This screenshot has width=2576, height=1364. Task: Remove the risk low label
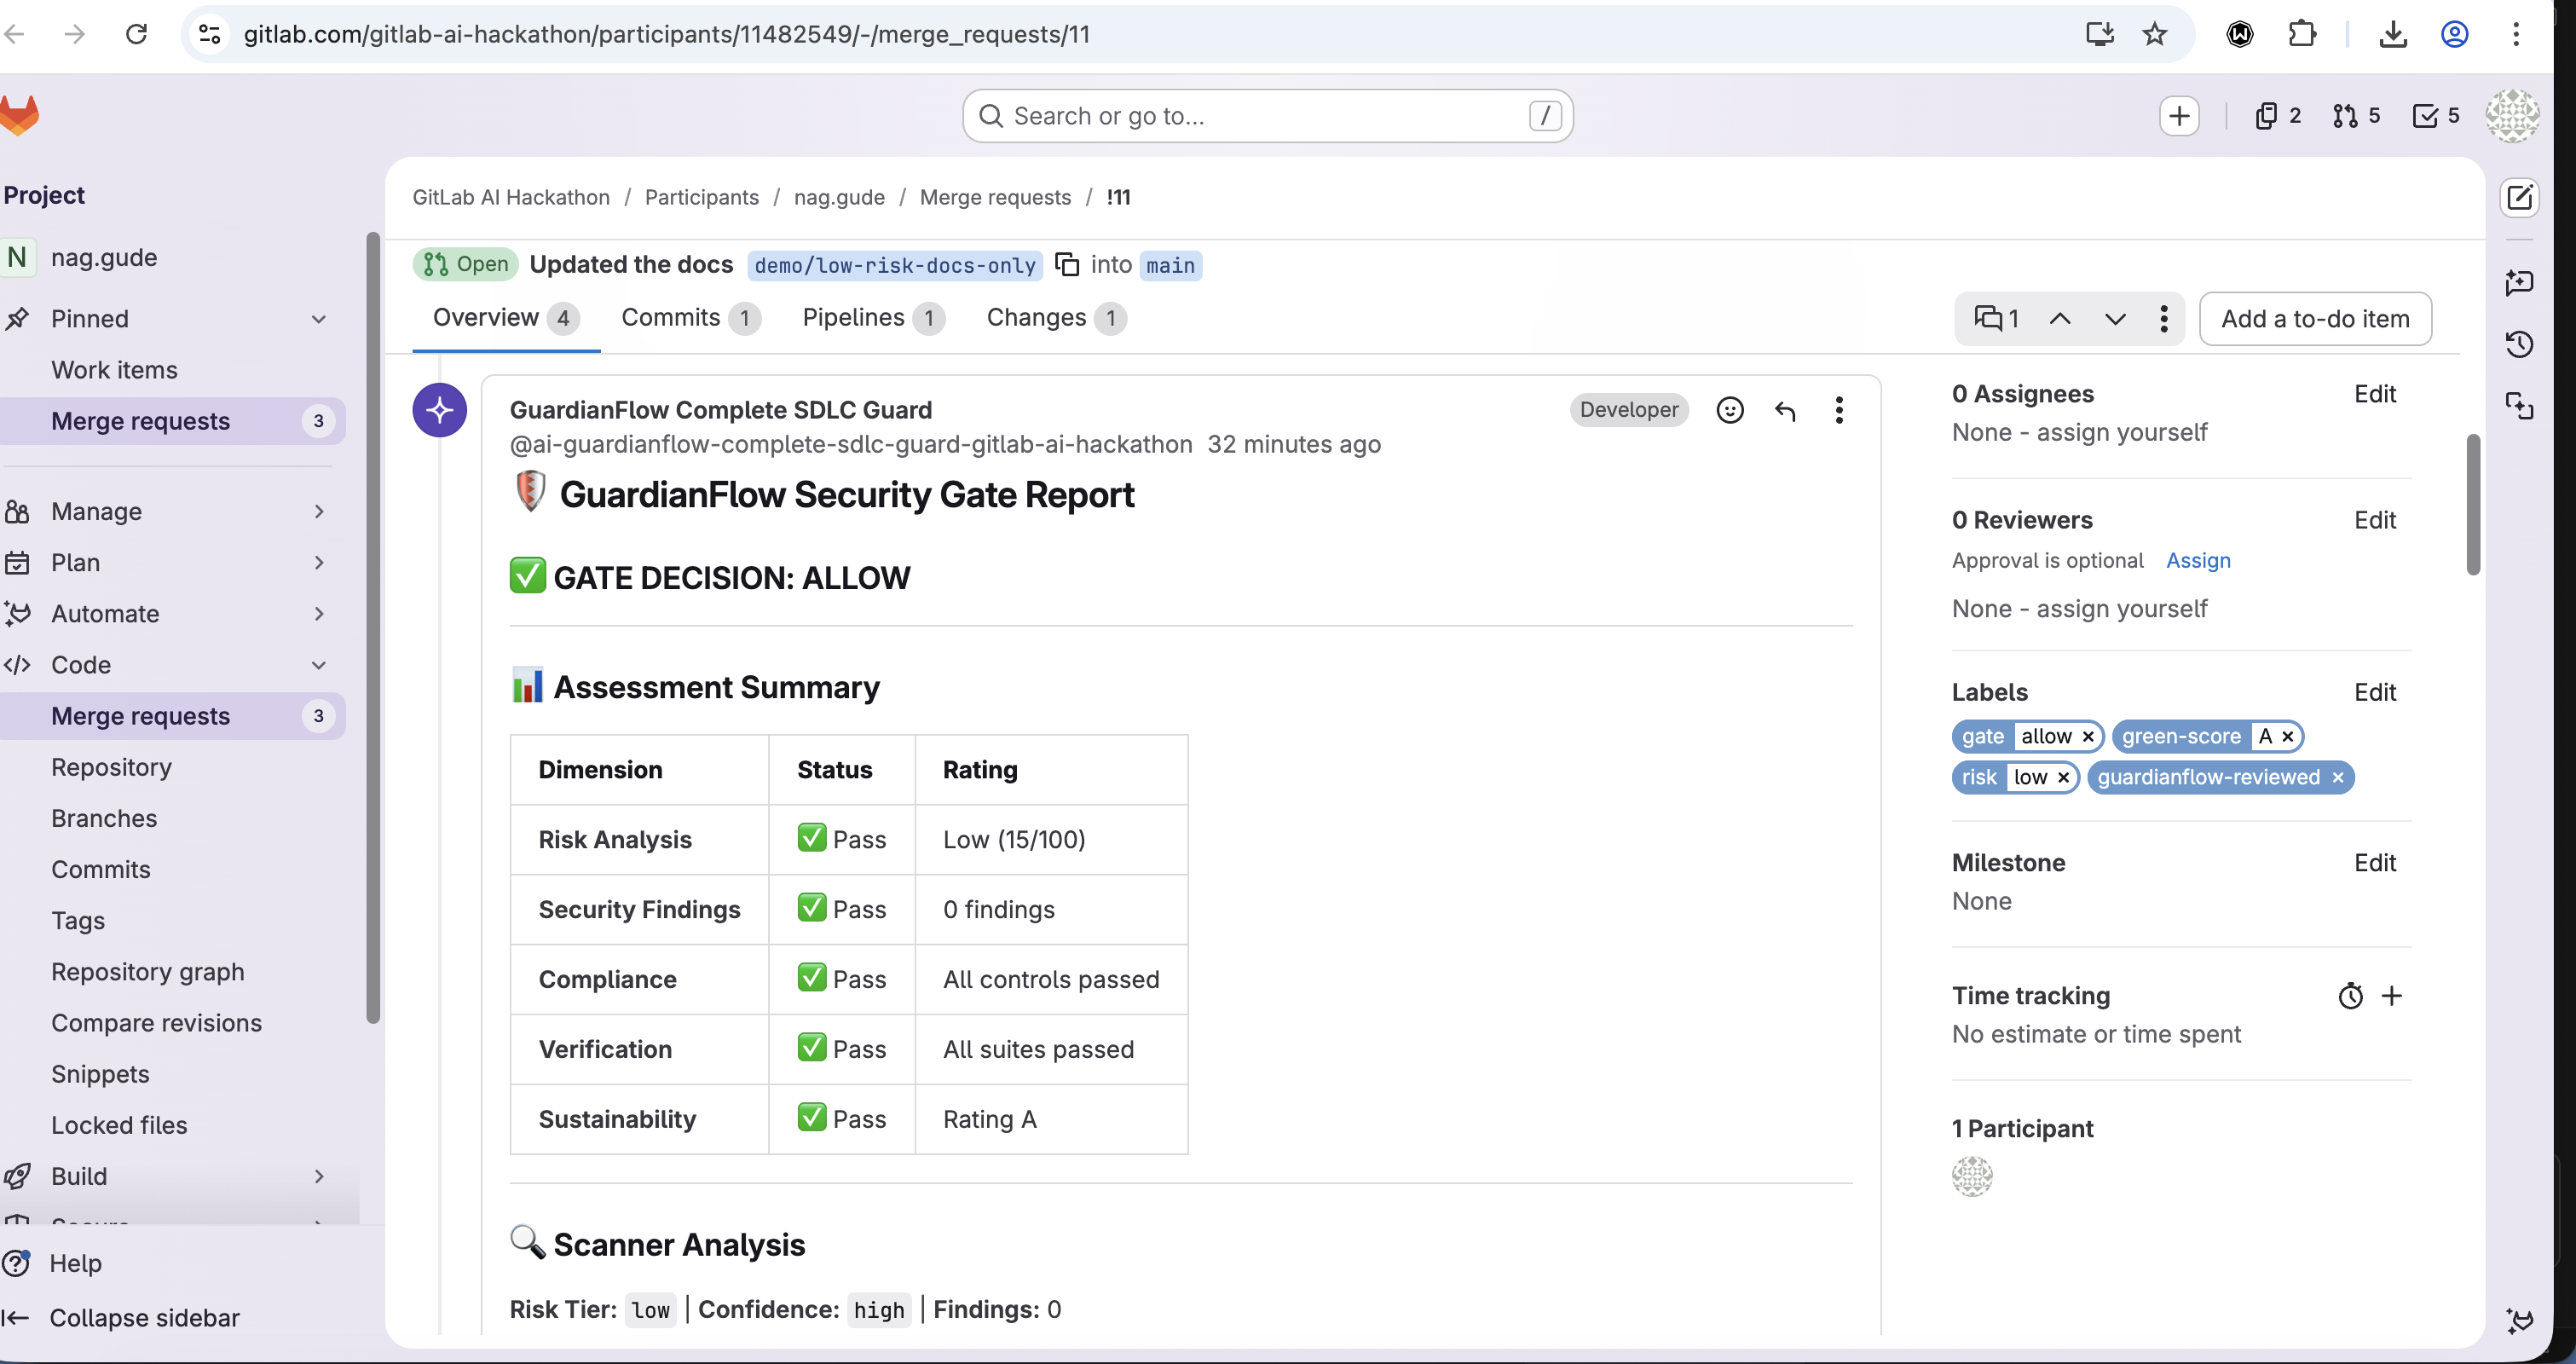[x=2063, y=778]
